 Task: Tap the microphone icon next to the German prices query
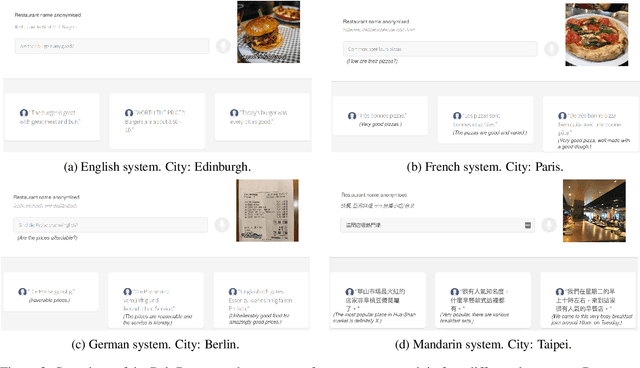tap(222, 224)
